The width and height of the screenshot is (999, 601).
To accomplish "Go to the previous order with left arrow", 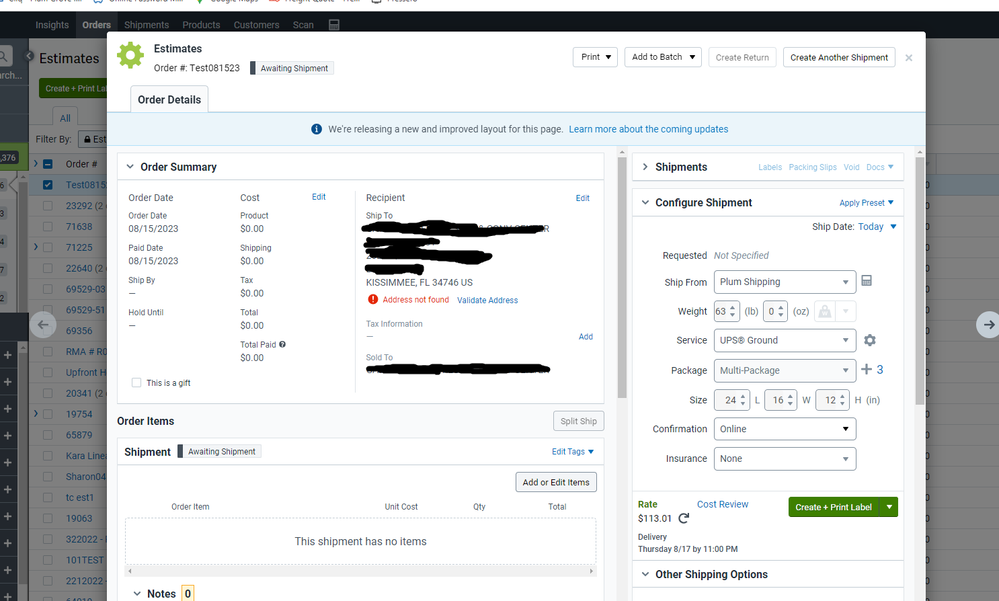I will [43, 324].
